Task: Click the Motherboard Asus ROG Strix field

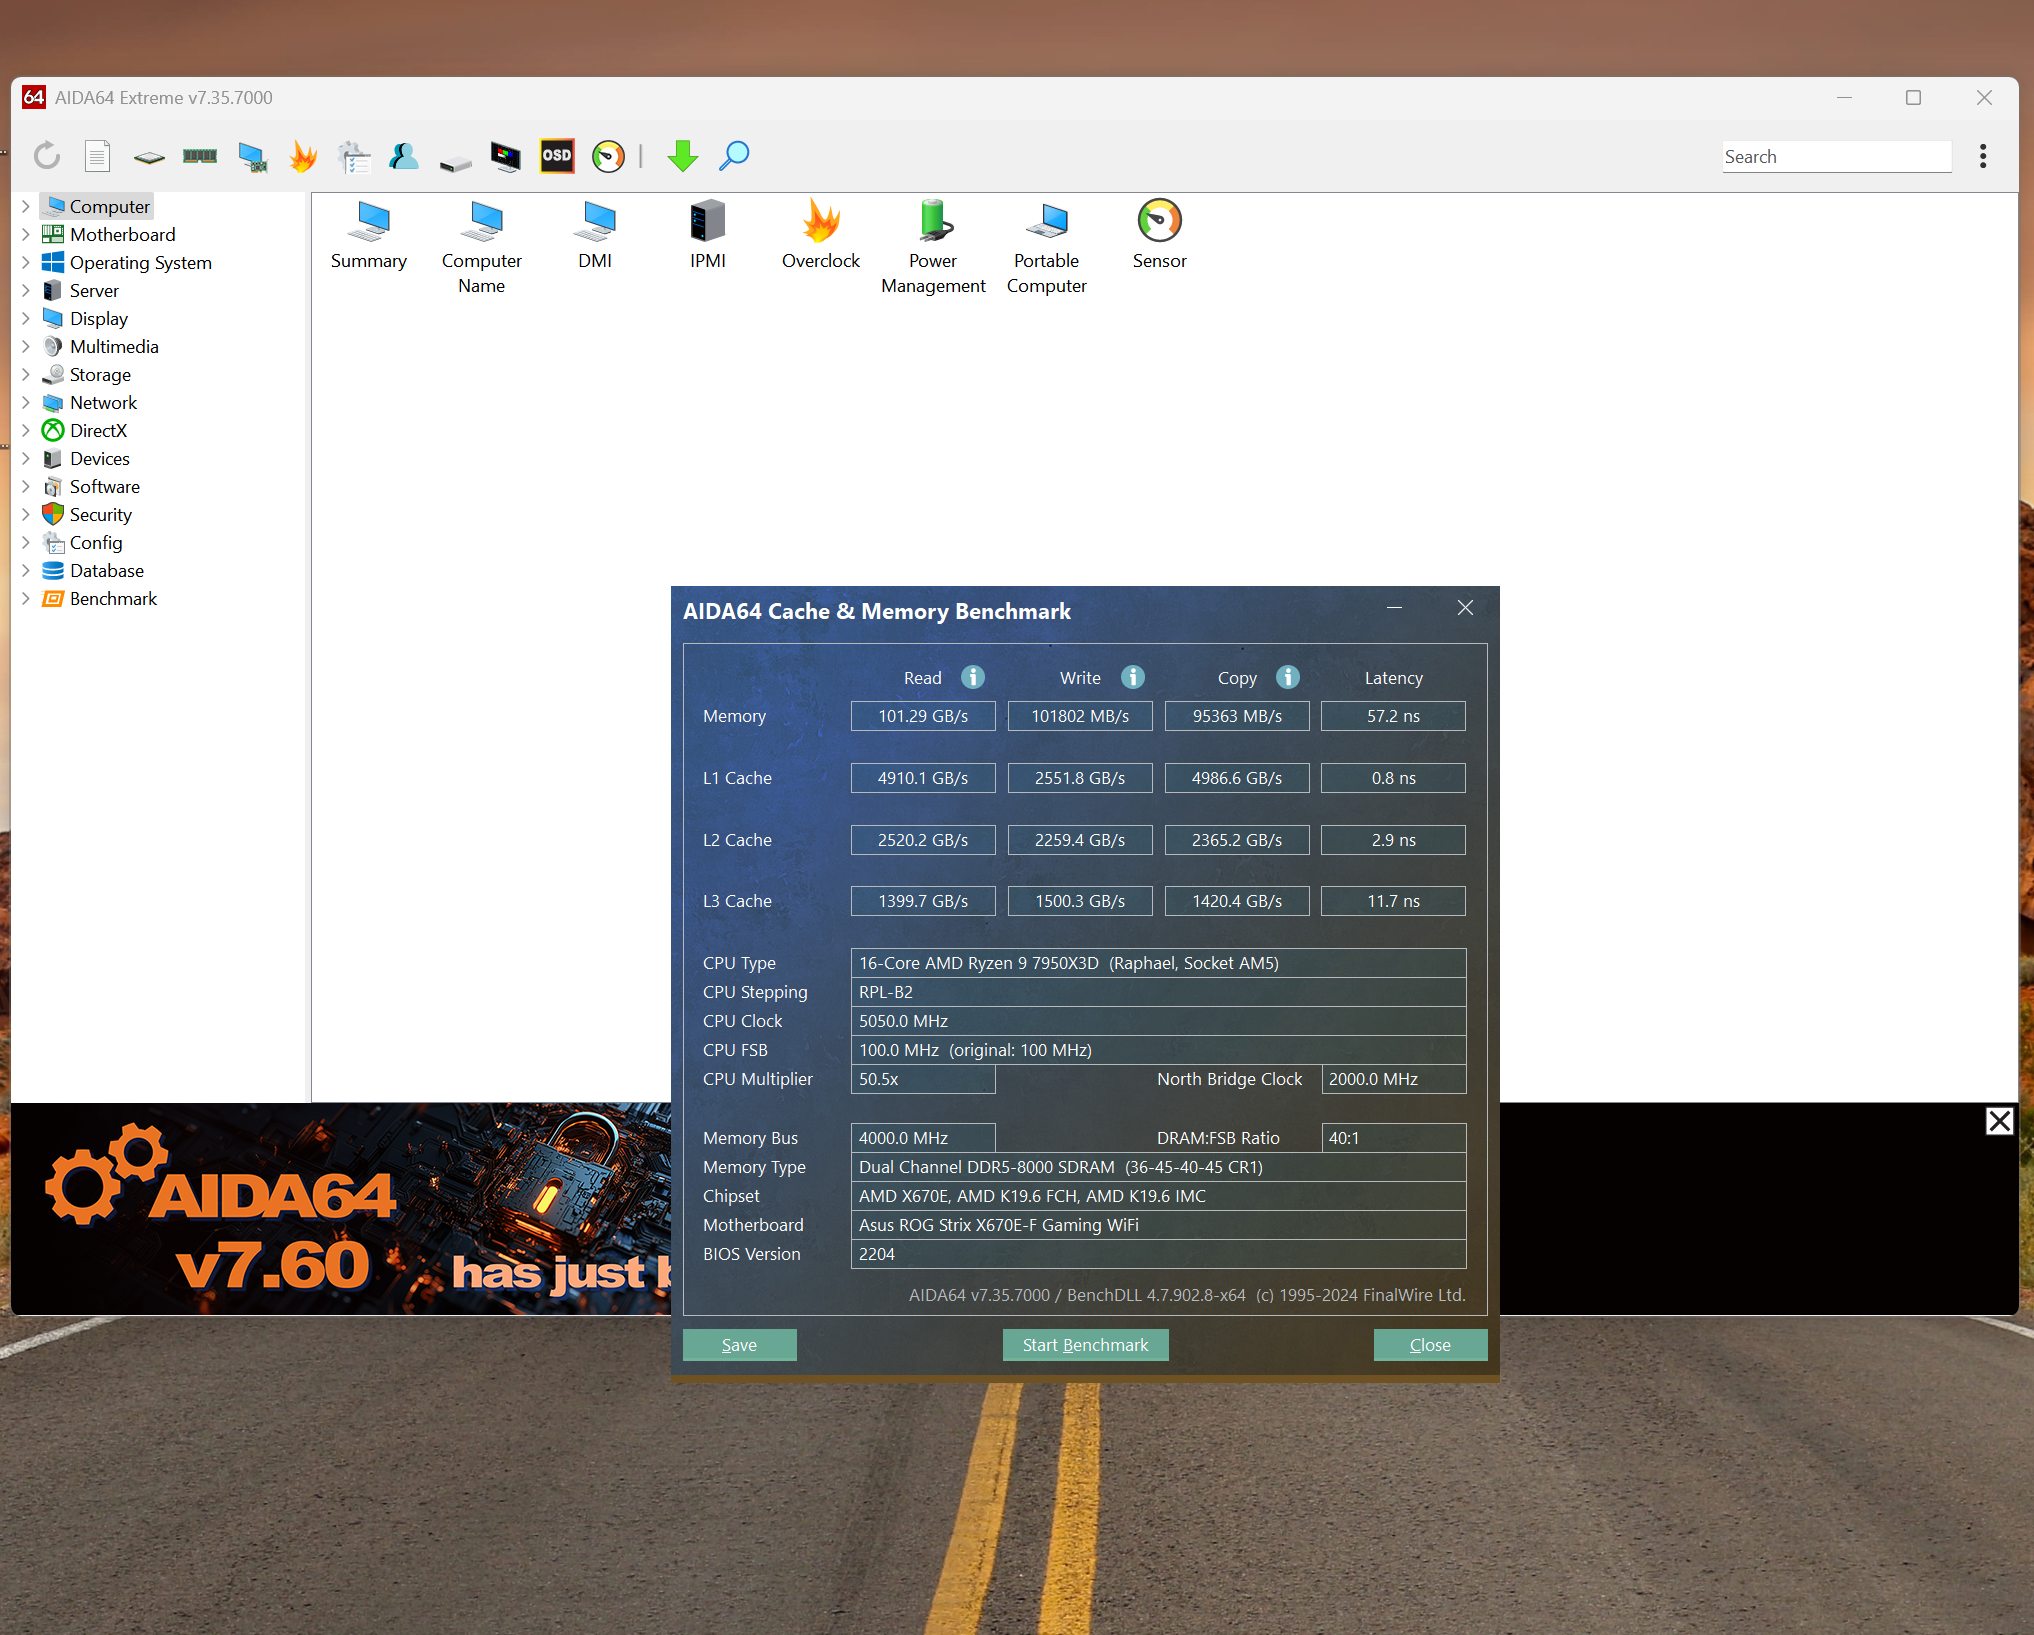Action: 1158,1225
